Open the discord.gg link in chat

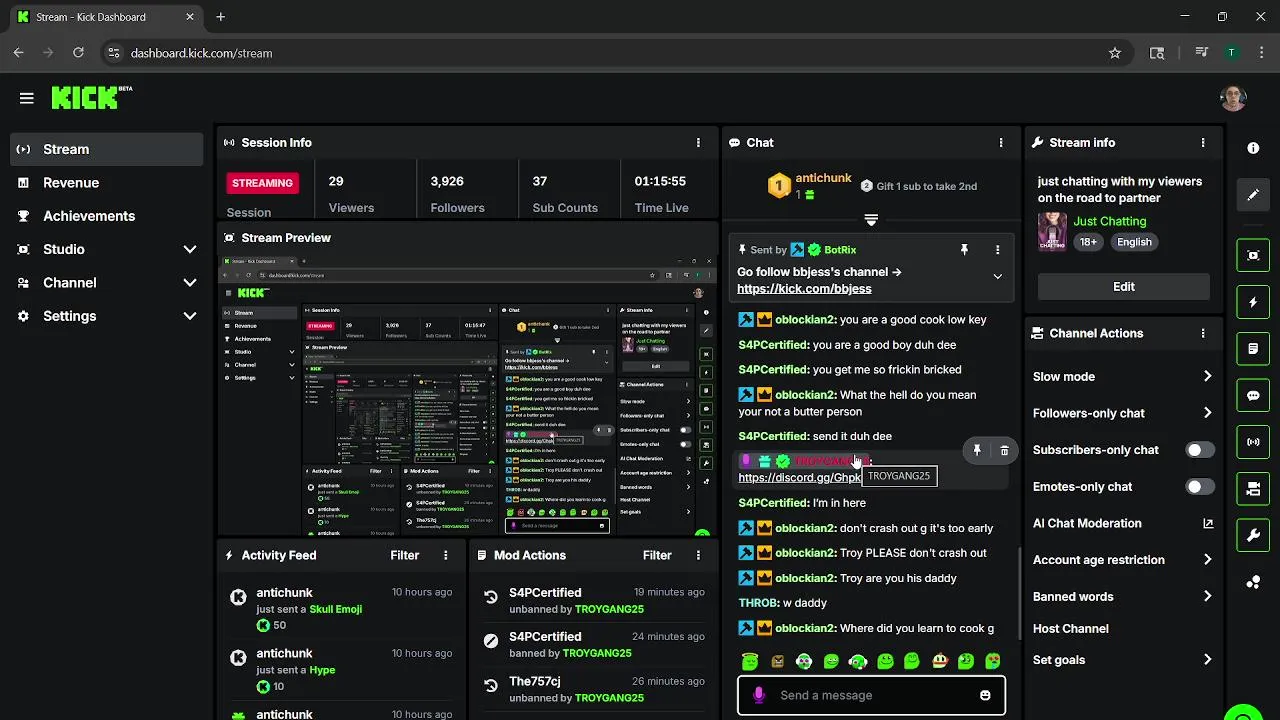(x=800, y=478)
